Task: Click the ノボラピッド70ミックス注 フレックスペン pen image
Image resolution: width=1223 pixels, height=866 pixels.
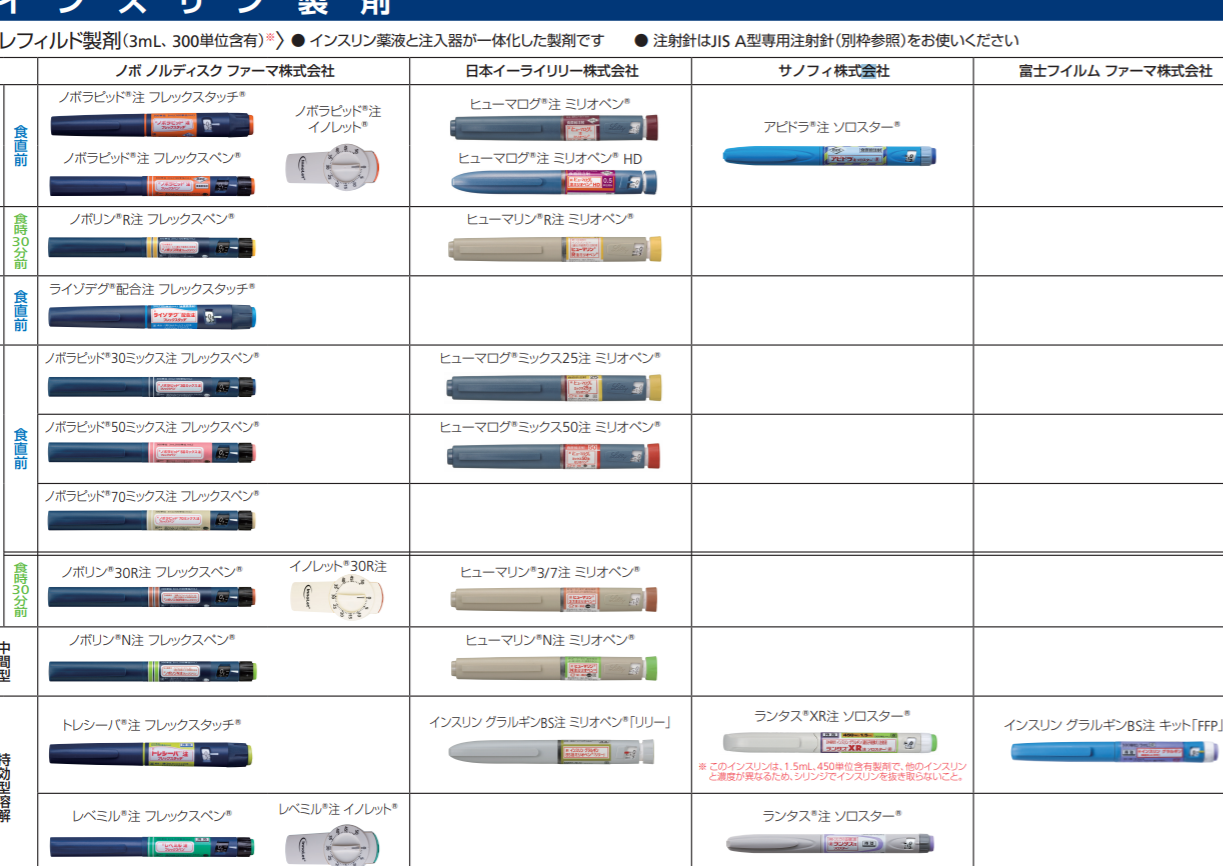Action: [152, 520]
